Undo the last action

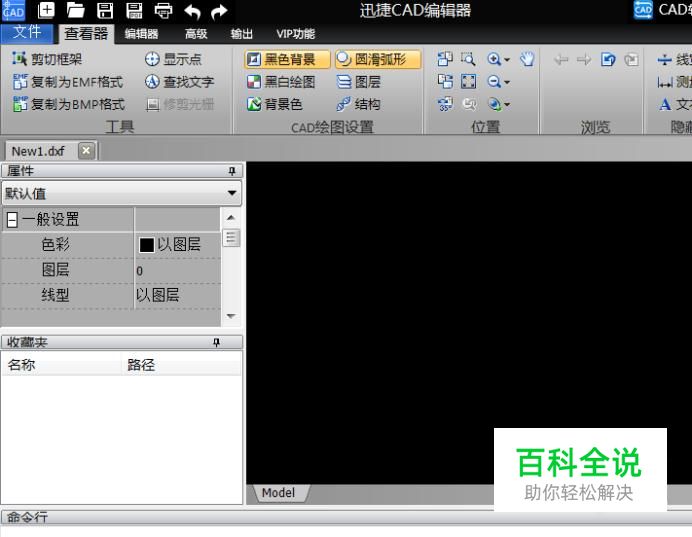[x=192, y=11]
